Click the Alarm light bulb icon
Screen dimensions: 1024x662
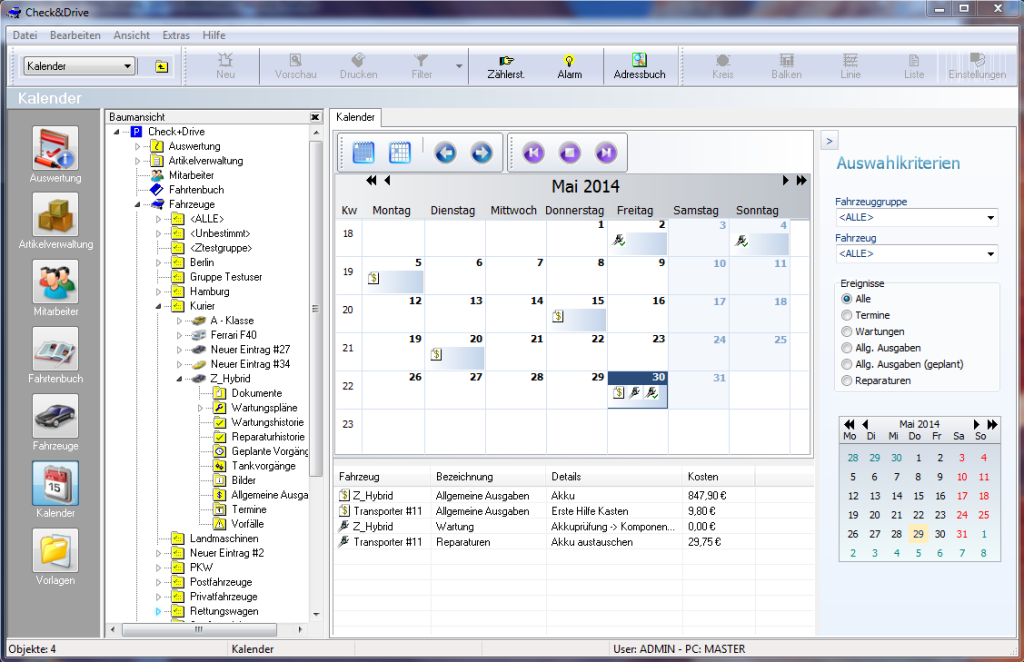569,61
